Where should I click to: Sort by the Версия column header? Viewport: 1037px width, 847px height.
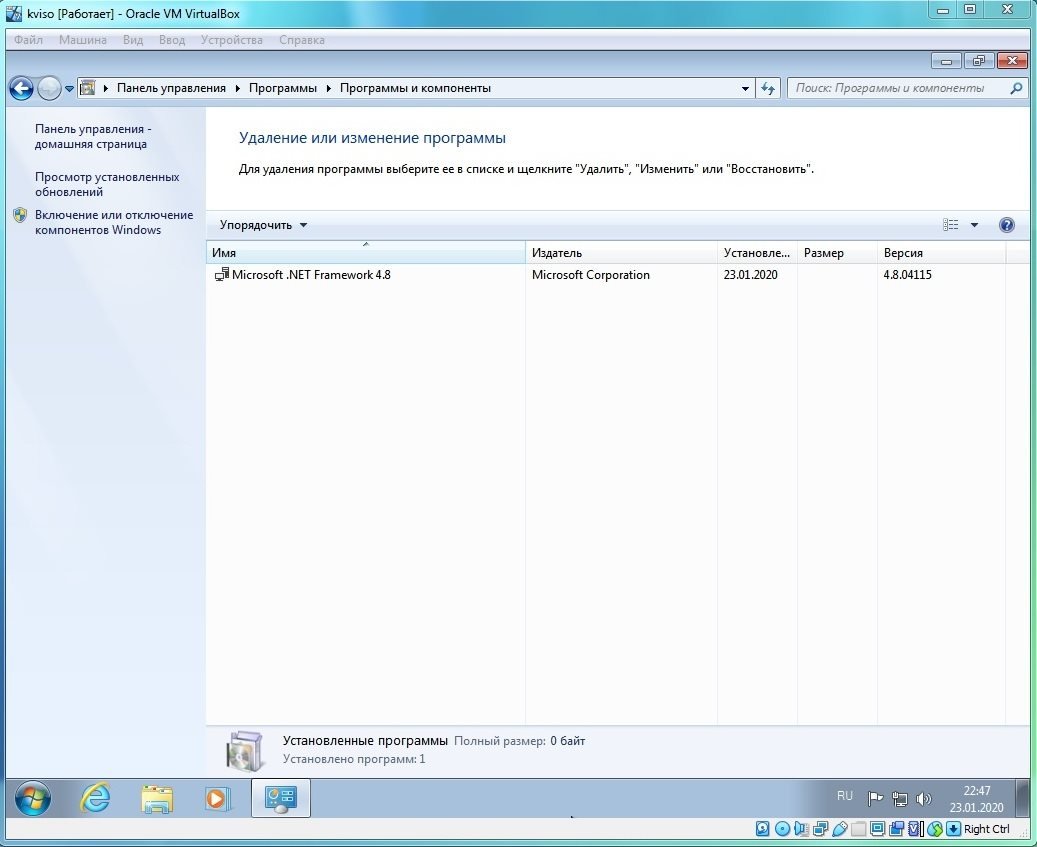tap(941, 253)
